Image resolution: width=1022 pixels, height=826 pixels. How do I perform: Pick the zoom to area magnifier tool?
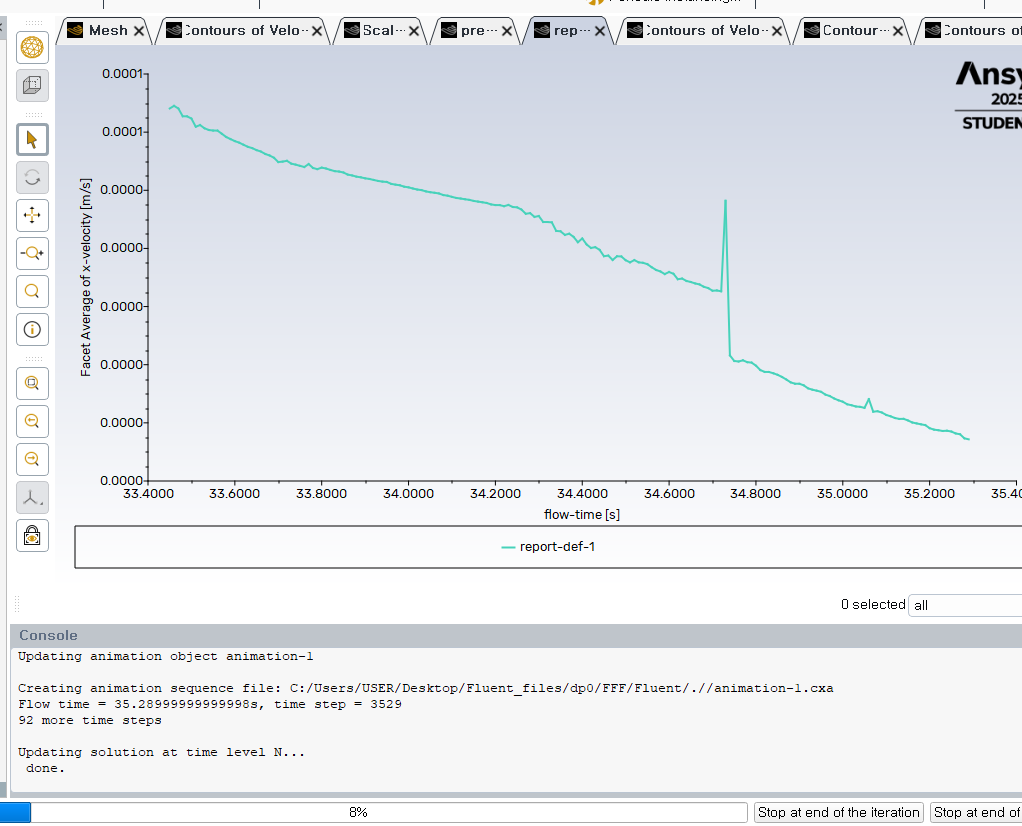click(32, 291)
